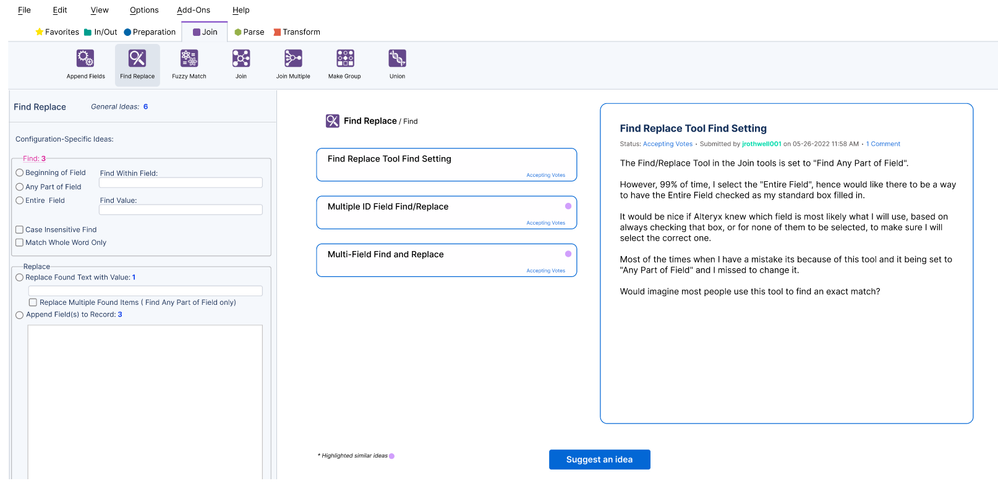Screen dimensions: 998x491
Task: Open the Edit menu
Action: [60, 10]
